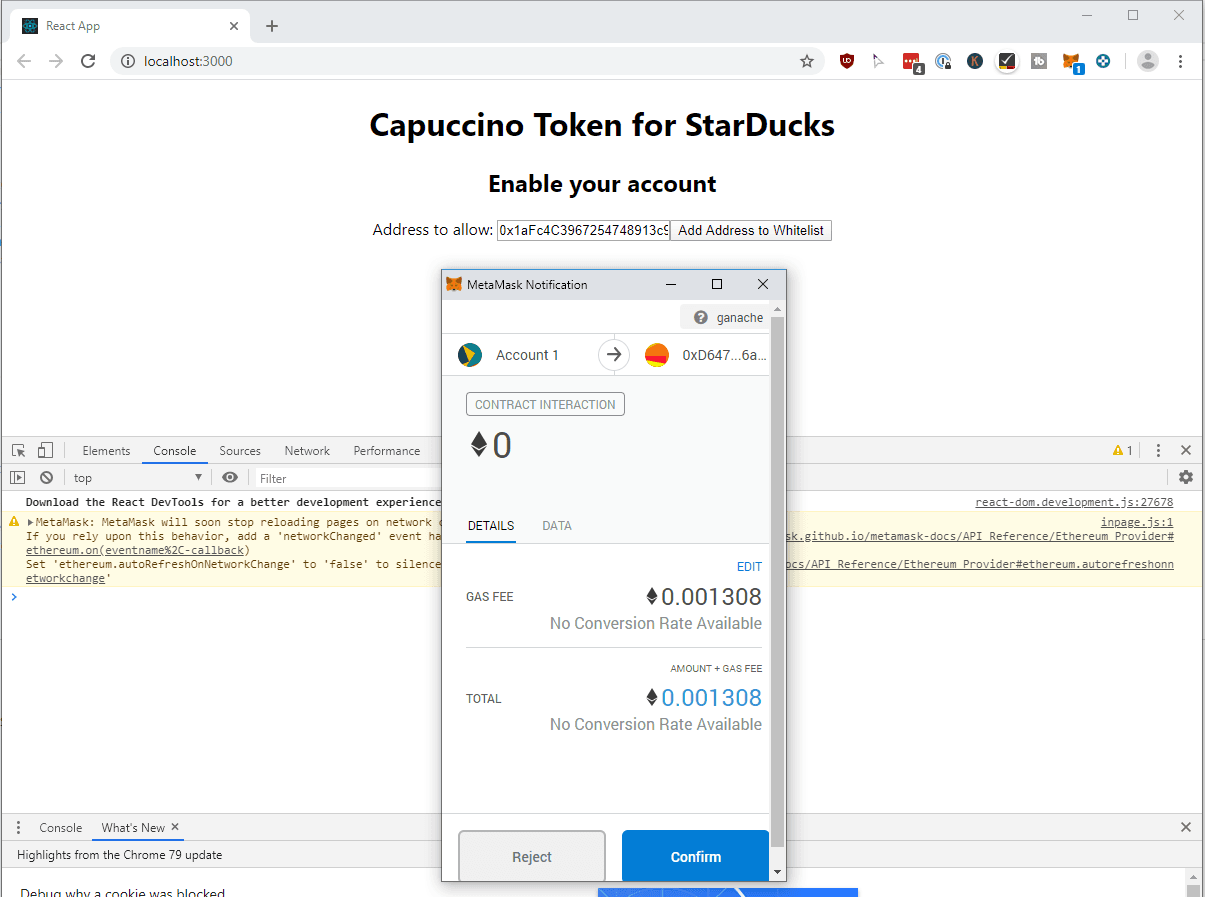Open the drawer three-dot menu beside Console
The image size is (1205, 897).
[x=18, y=828]
